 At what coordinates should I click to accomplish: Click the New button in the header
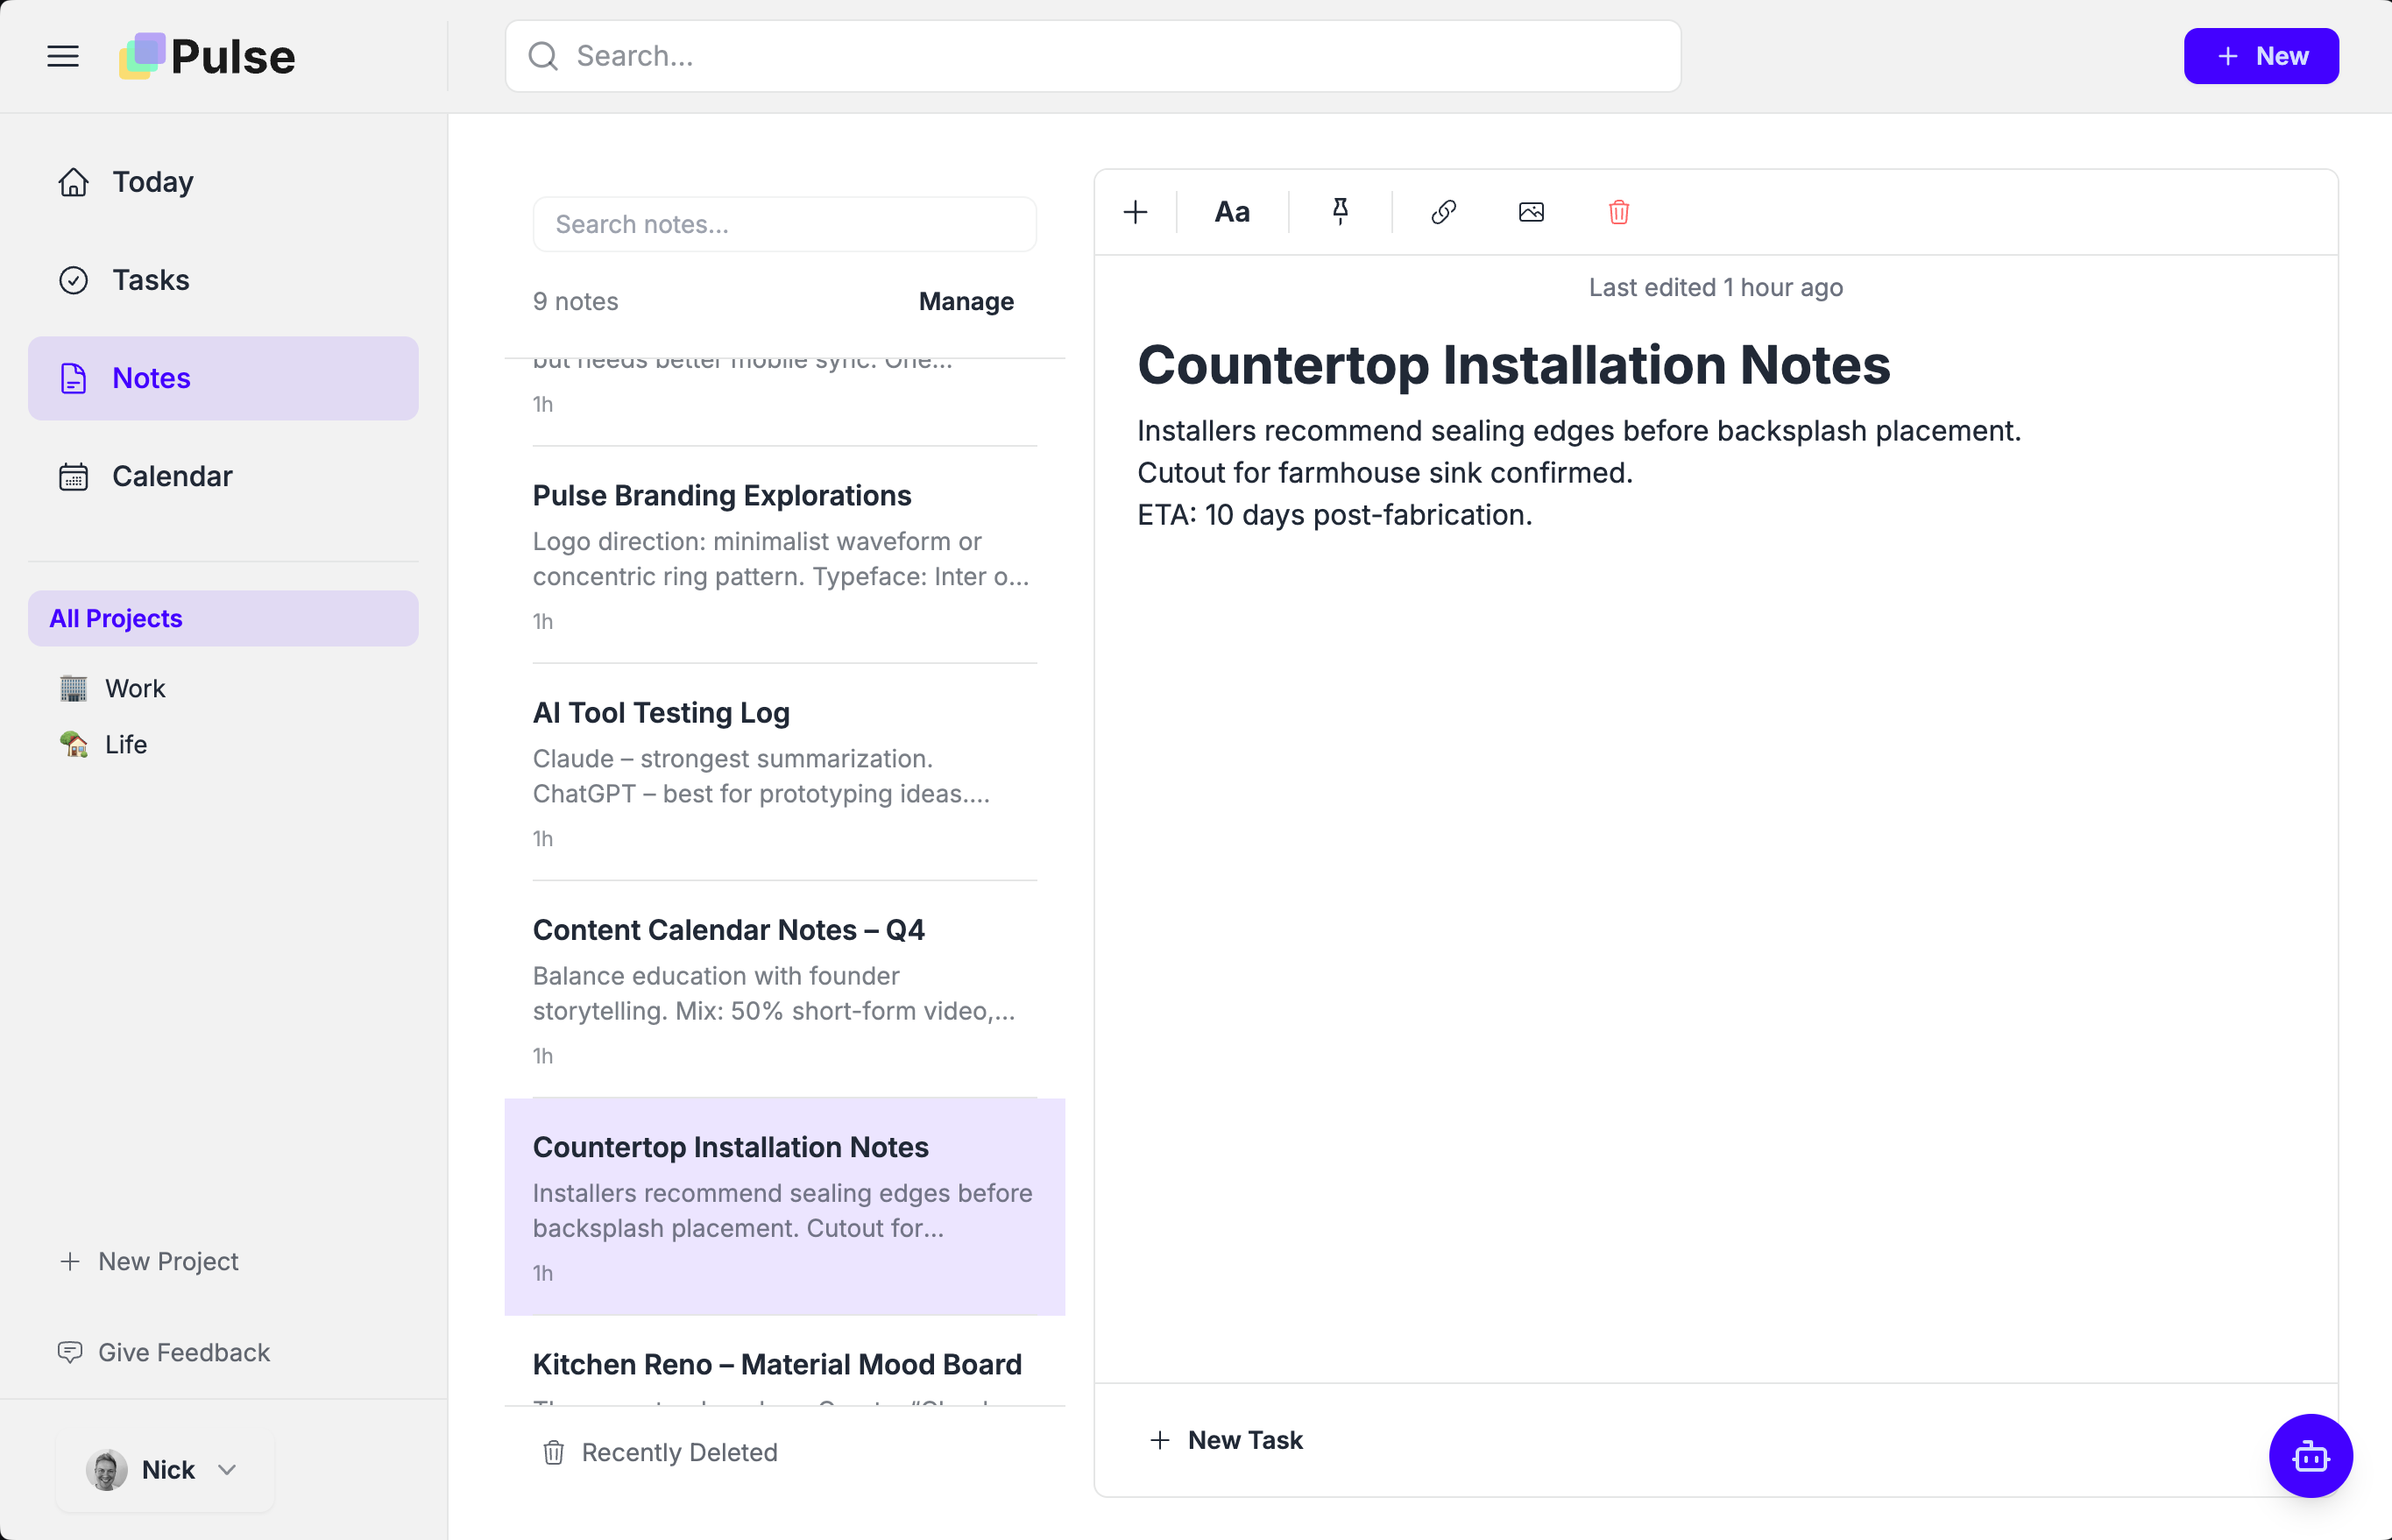2260,56
